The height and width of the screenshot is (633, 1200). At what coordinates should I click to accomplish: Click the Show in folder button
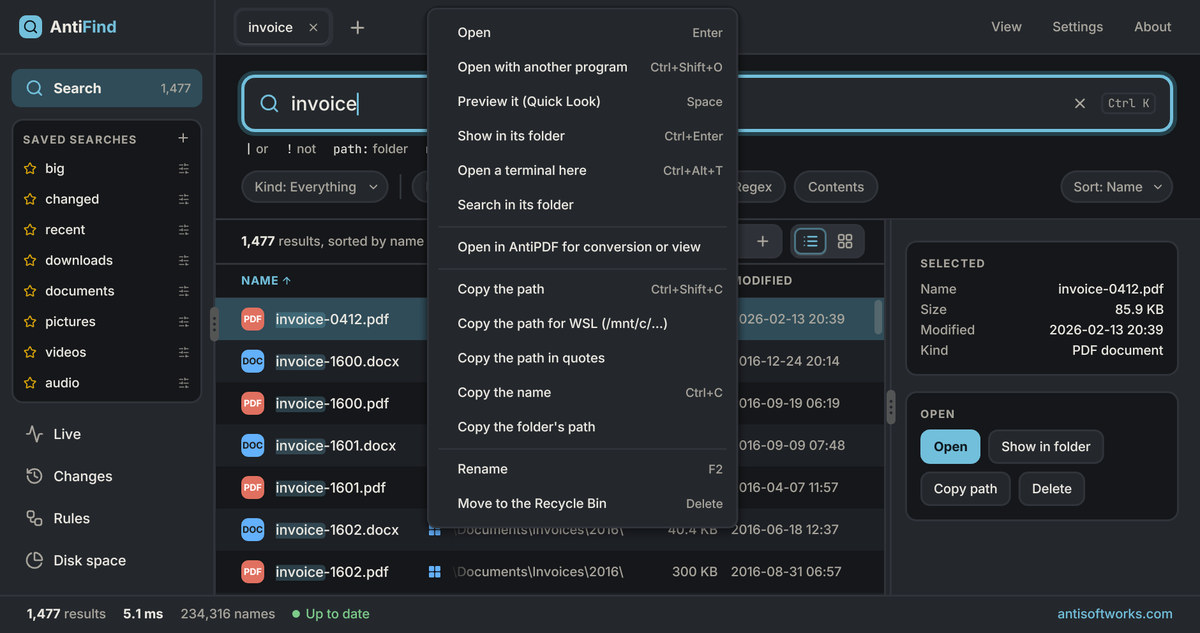(1045, 447)
